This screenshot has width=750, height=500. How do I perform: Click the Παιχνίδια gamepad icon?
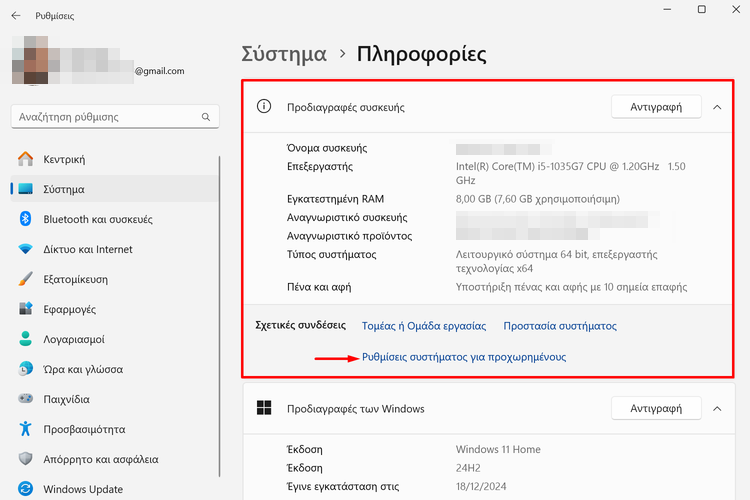(x=25, y=399)
